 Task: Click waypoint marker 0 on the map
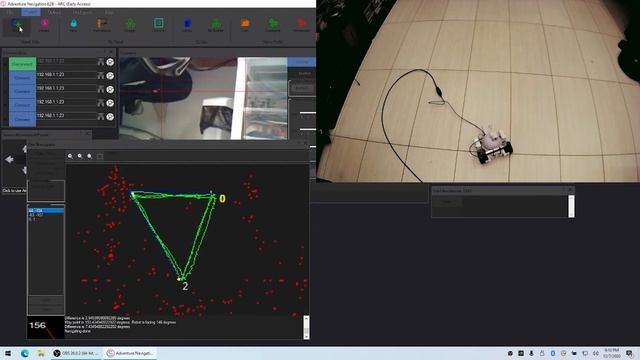coord(222,199)
